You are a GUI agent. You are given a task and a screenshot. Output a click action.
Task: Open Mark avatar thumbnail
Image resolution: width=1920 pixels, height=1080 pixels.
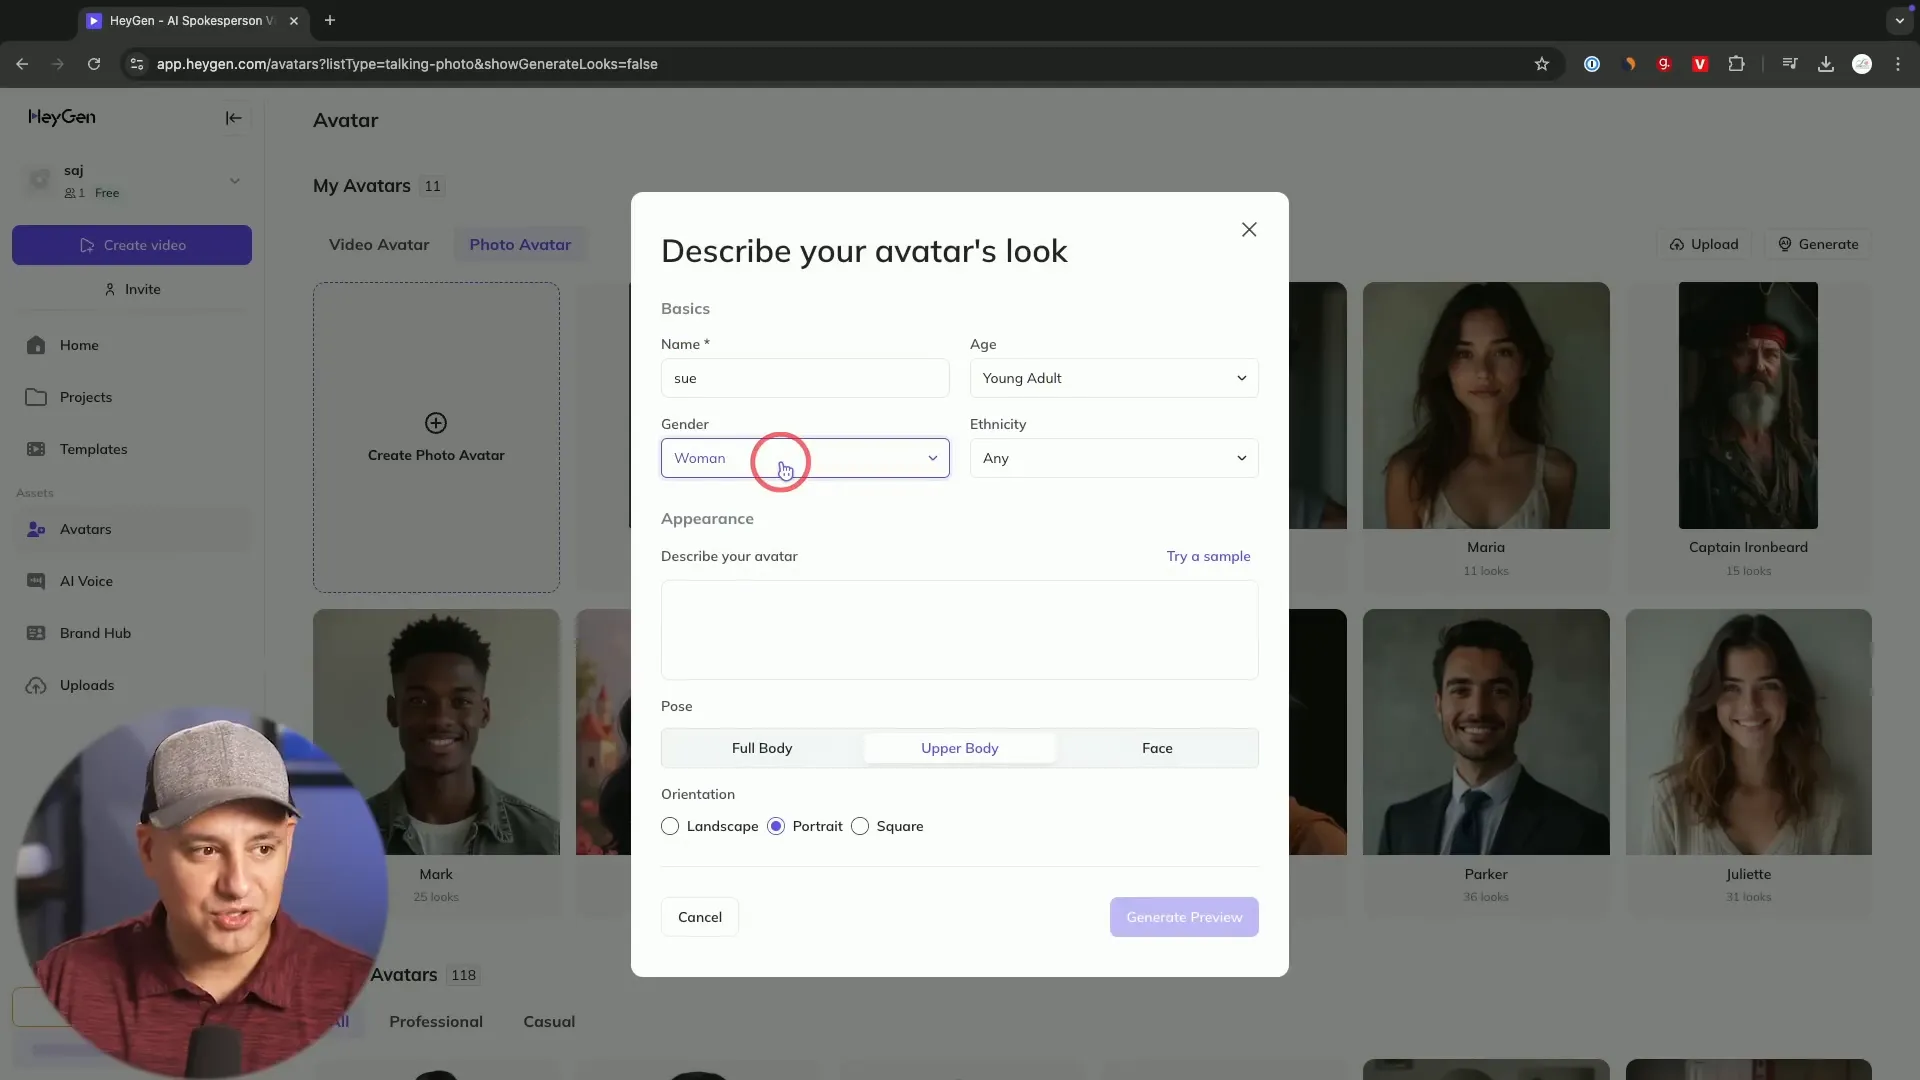pyautogui.click(x=436, y=732)
